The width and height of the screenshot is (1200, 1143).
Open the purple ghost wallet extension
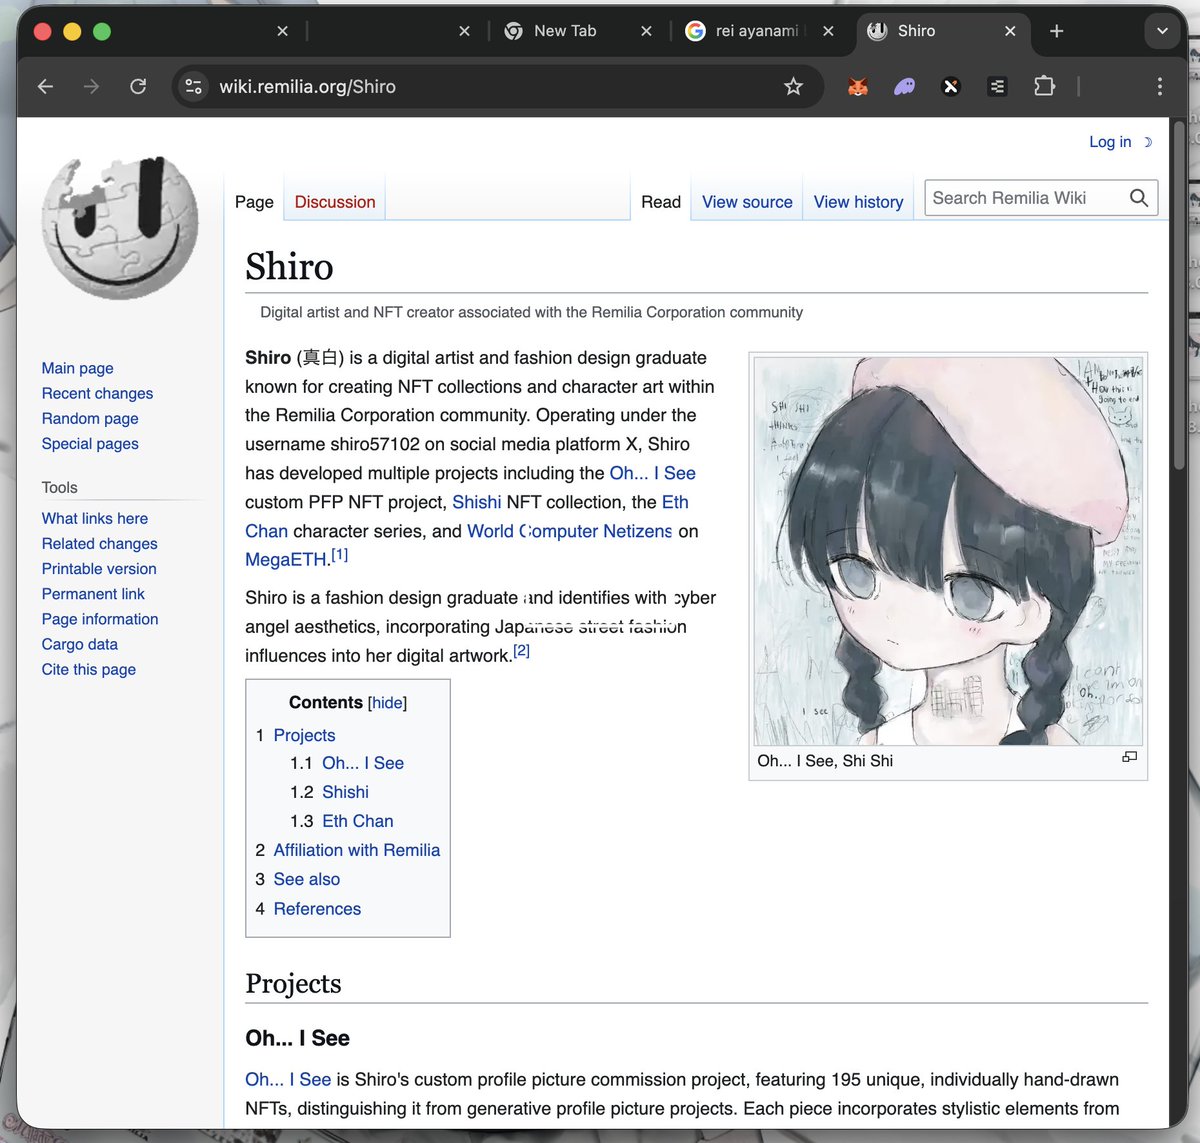point(904,87)
